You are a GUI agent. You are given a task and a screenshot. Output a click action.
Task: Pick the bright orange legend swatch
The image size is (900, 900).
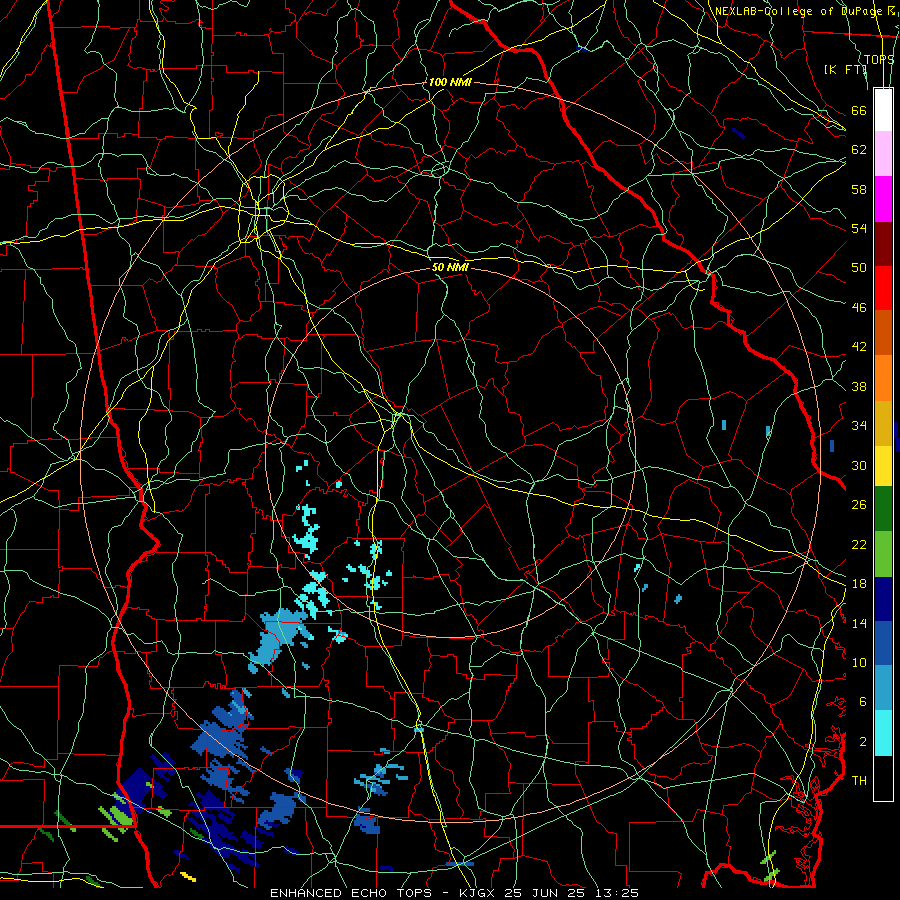883,378
